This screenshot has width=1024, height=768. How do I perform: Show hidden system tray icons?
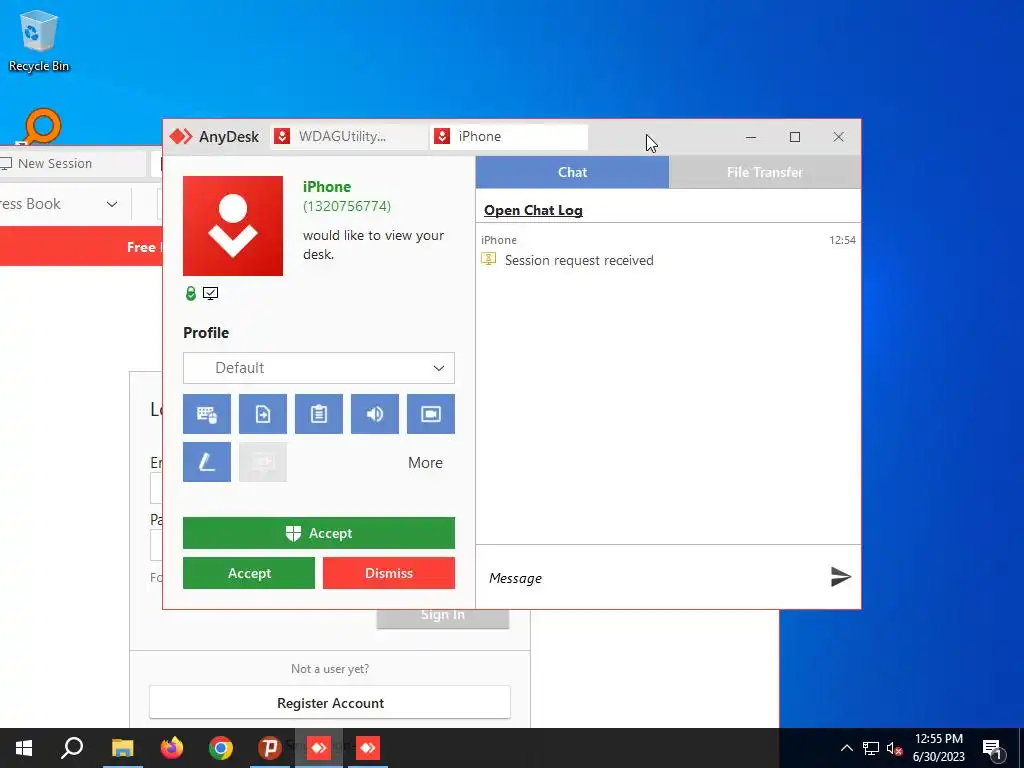(846, 748)
